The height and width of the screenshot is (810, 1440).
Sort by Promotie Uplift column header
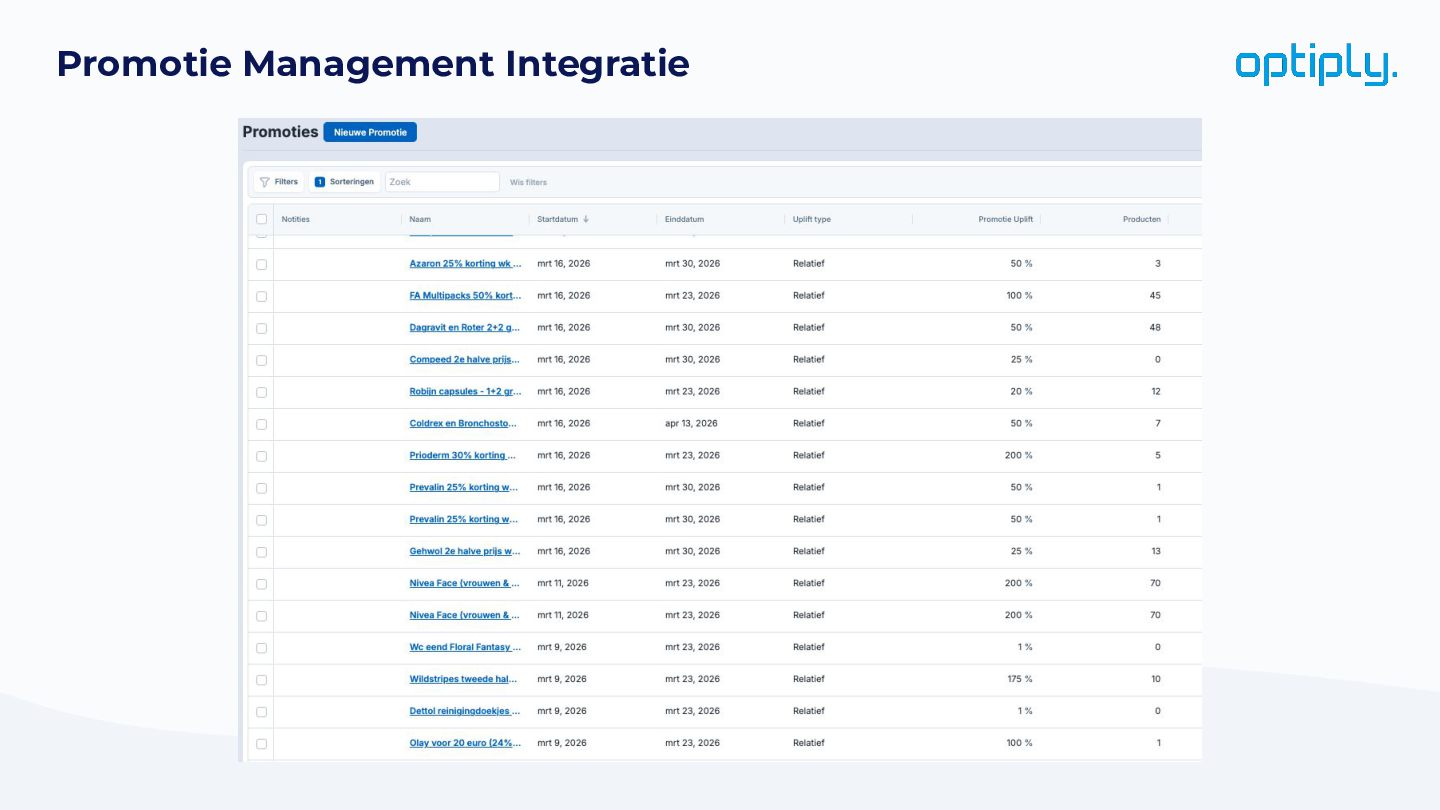pos(1005,219)
